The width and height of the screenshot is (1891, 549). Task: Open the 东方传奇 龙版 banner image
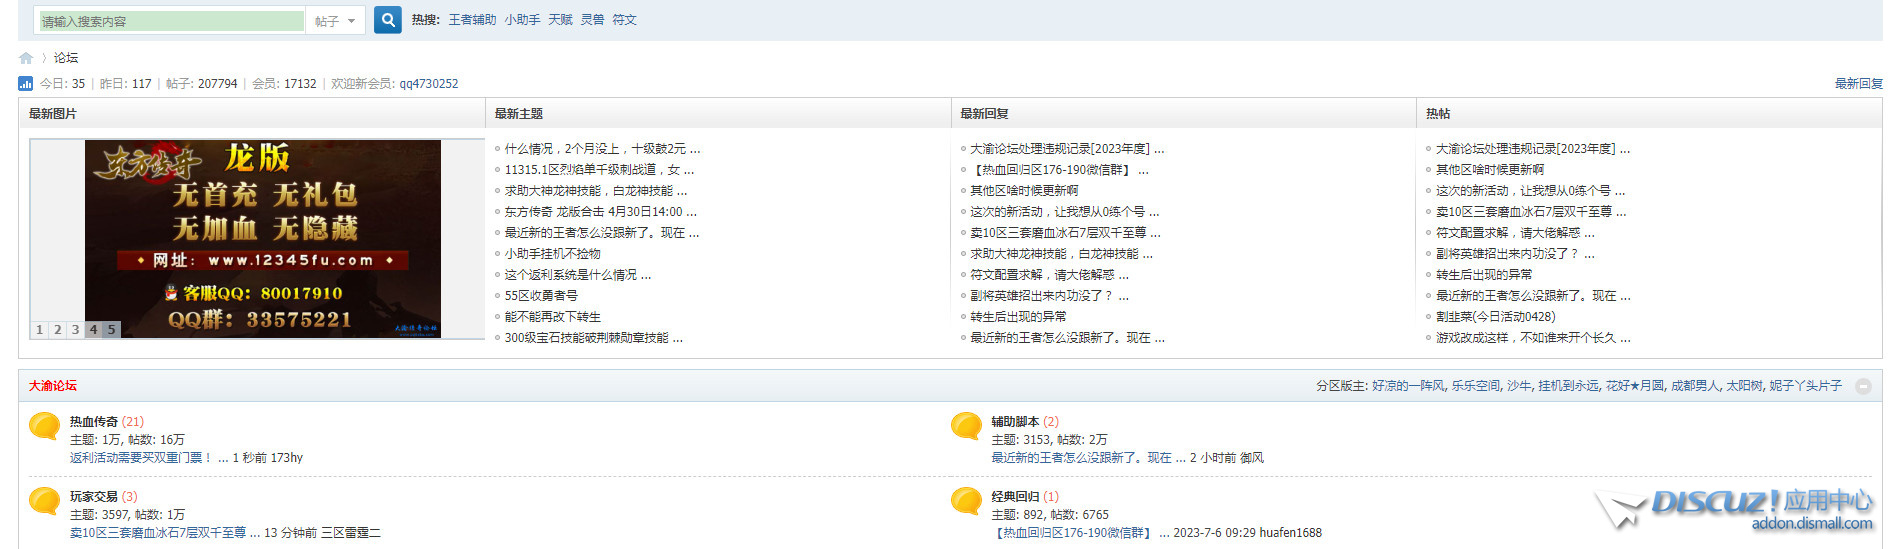[262, 239]
